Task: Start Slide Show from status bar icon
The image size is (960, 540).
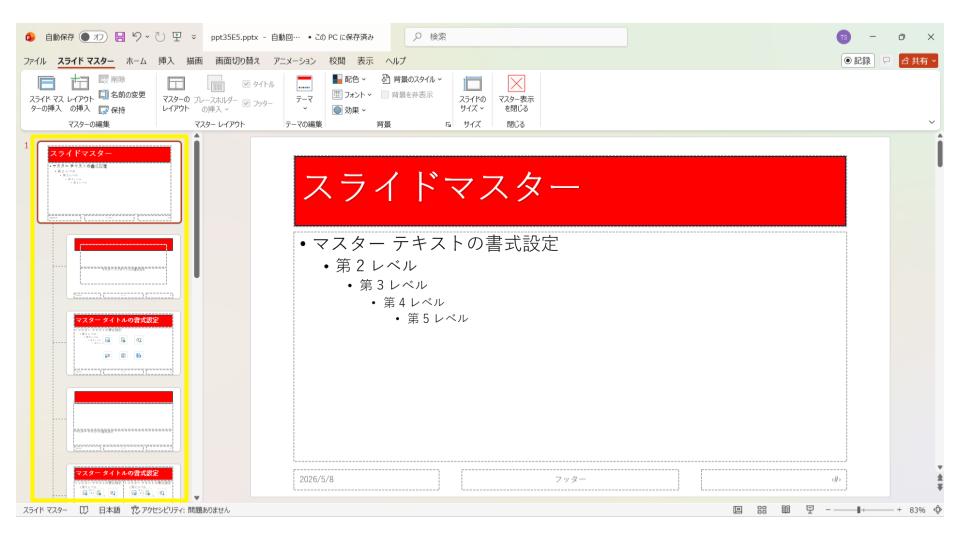Action: 810,509
